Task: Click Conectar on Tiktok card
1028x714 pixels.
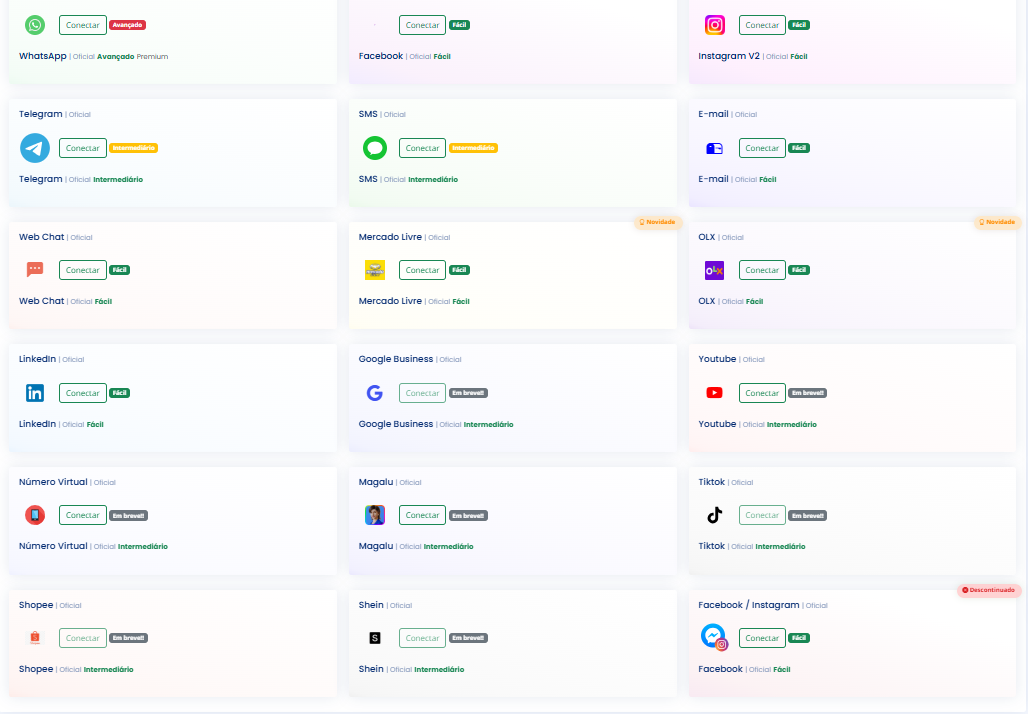Action: click(x=762, y=515)
